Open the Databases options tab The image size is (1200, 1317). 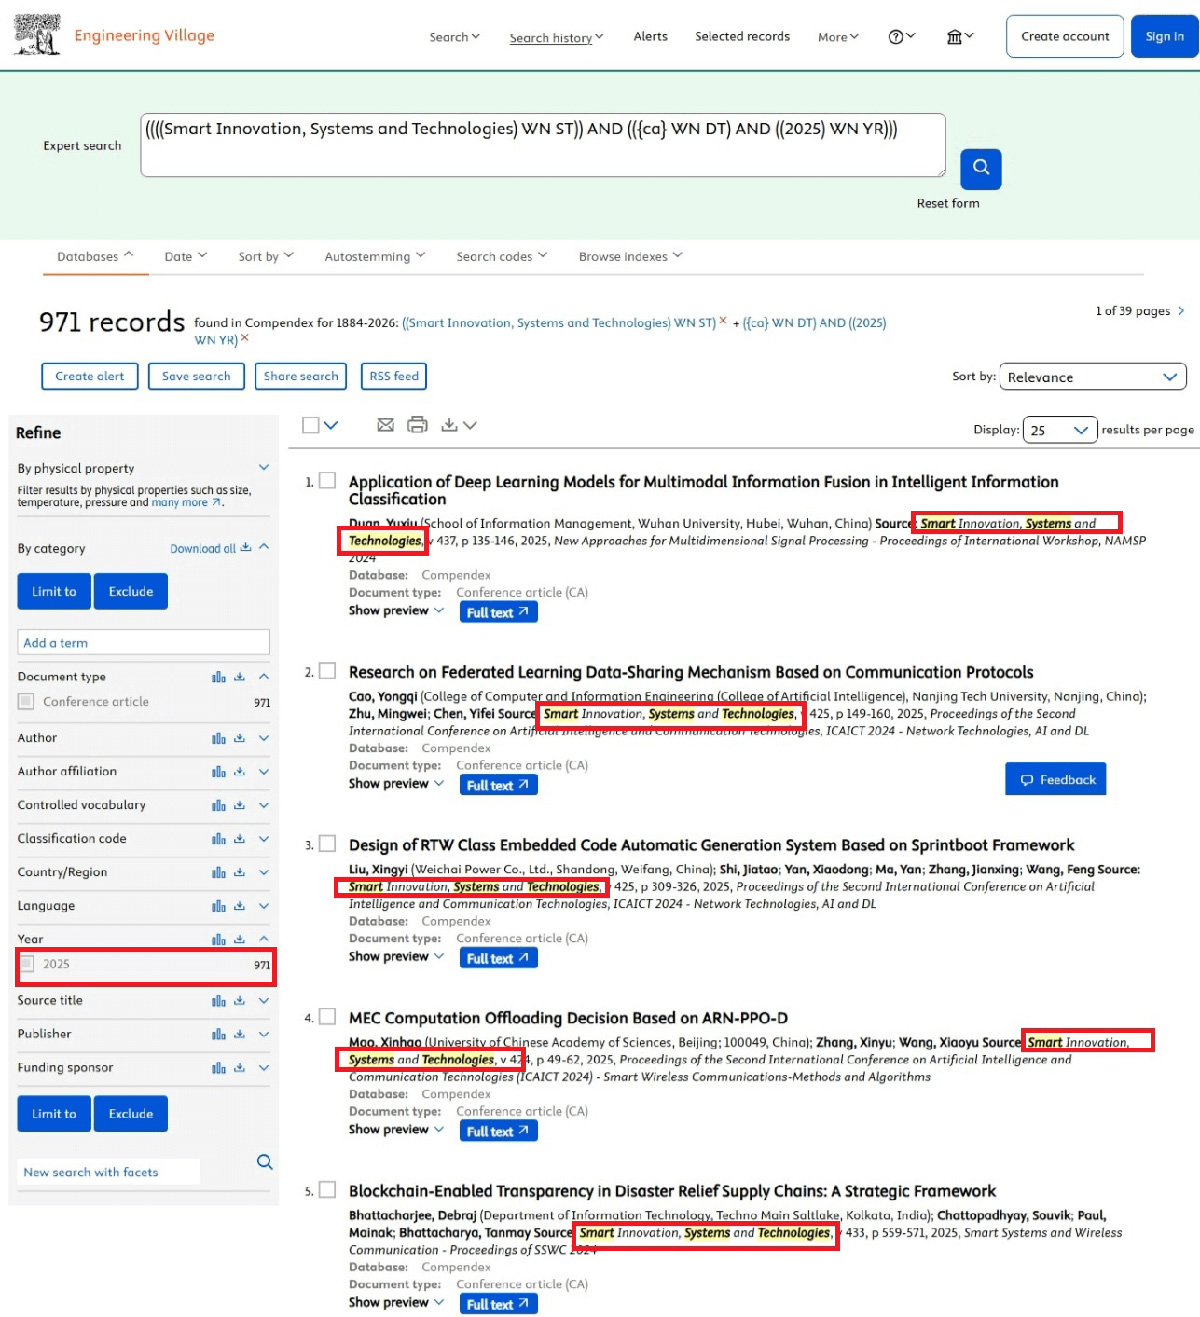coord(95,257)
